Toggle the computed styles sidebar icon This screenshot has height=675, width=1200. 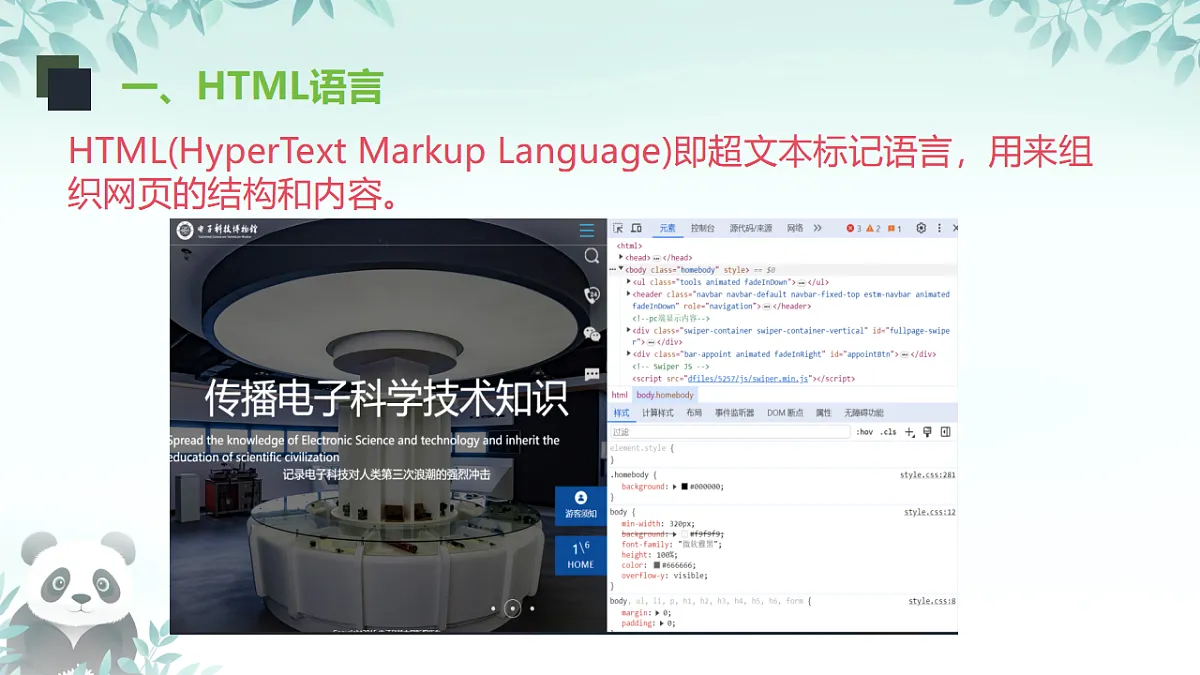click(945, 432)
